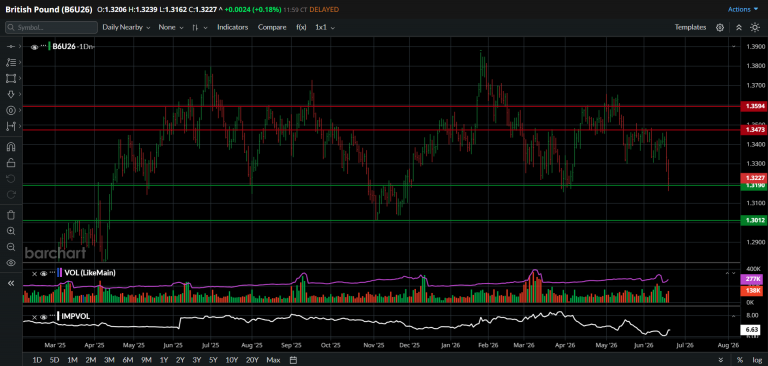The height and width of the screenshot is (366, 768).
Task: Zoom in with the magnifier plus icon
Action: click(11, 231)
